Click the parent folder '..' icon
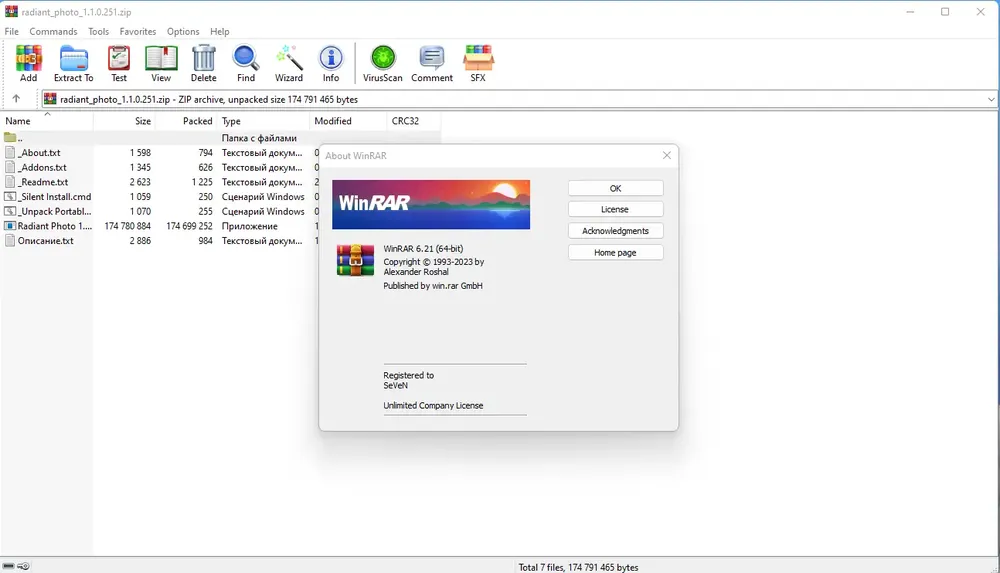This screenshot has height=573, width=1000. click(x=10, y=137)
